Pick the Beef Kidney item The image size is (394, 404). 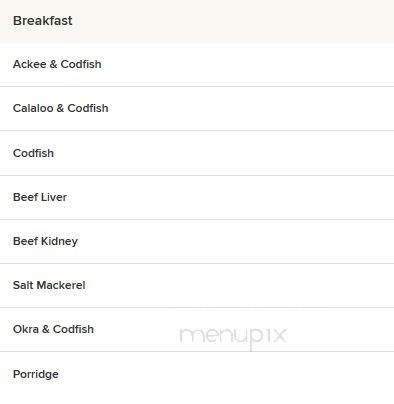(x=197, y=241)
